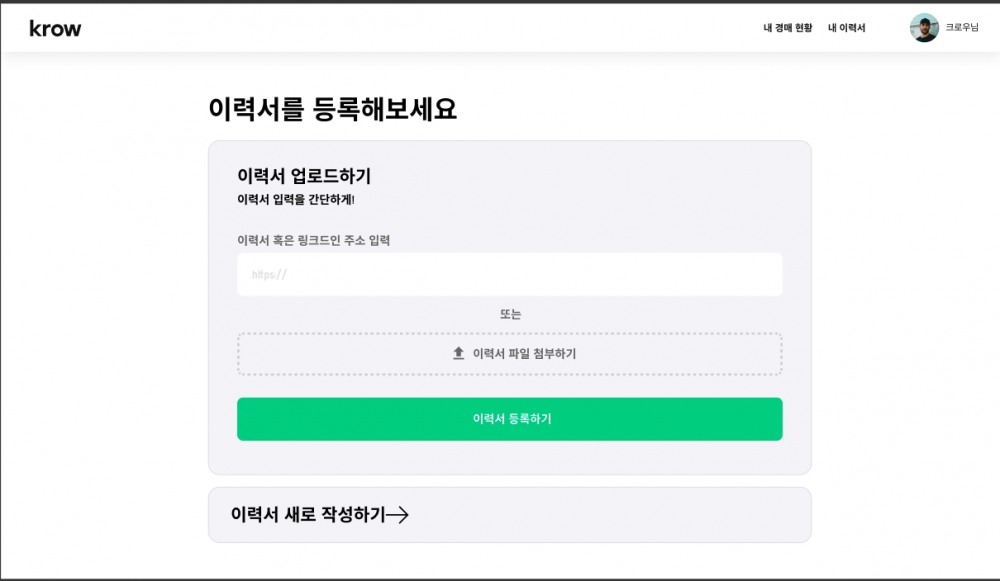The height and width of the screenshot is (581, 1000).
Task: Click the krow logo
Action: pyautogui.click(x=55, y=29)
